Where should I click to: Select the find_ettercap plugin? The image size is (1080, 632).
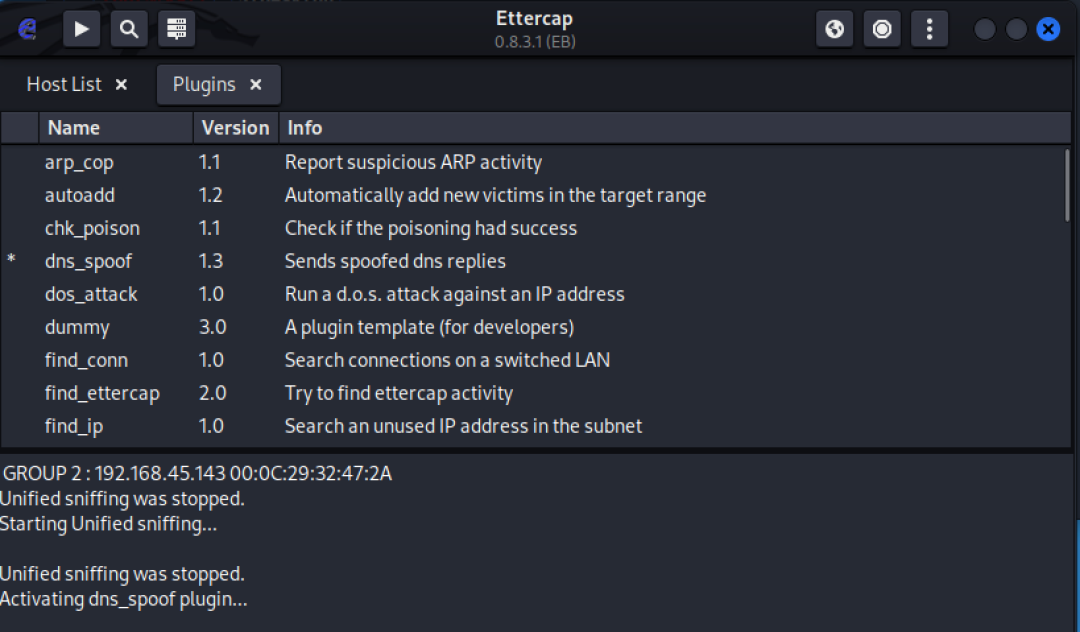(102, 393)
